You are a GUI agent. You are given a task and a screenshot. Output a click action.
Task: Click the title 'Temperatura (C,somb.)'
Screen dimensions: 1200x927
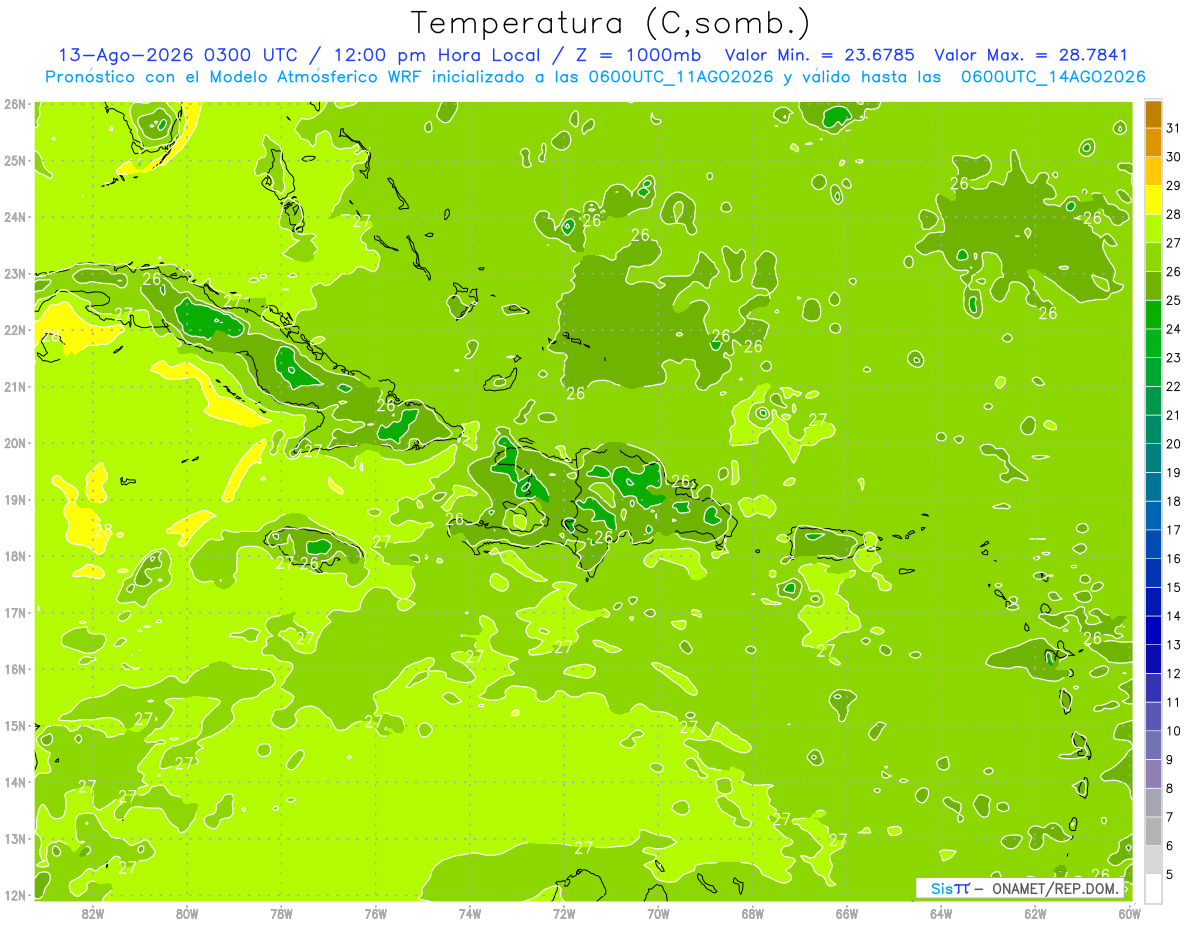pos(611,23)
